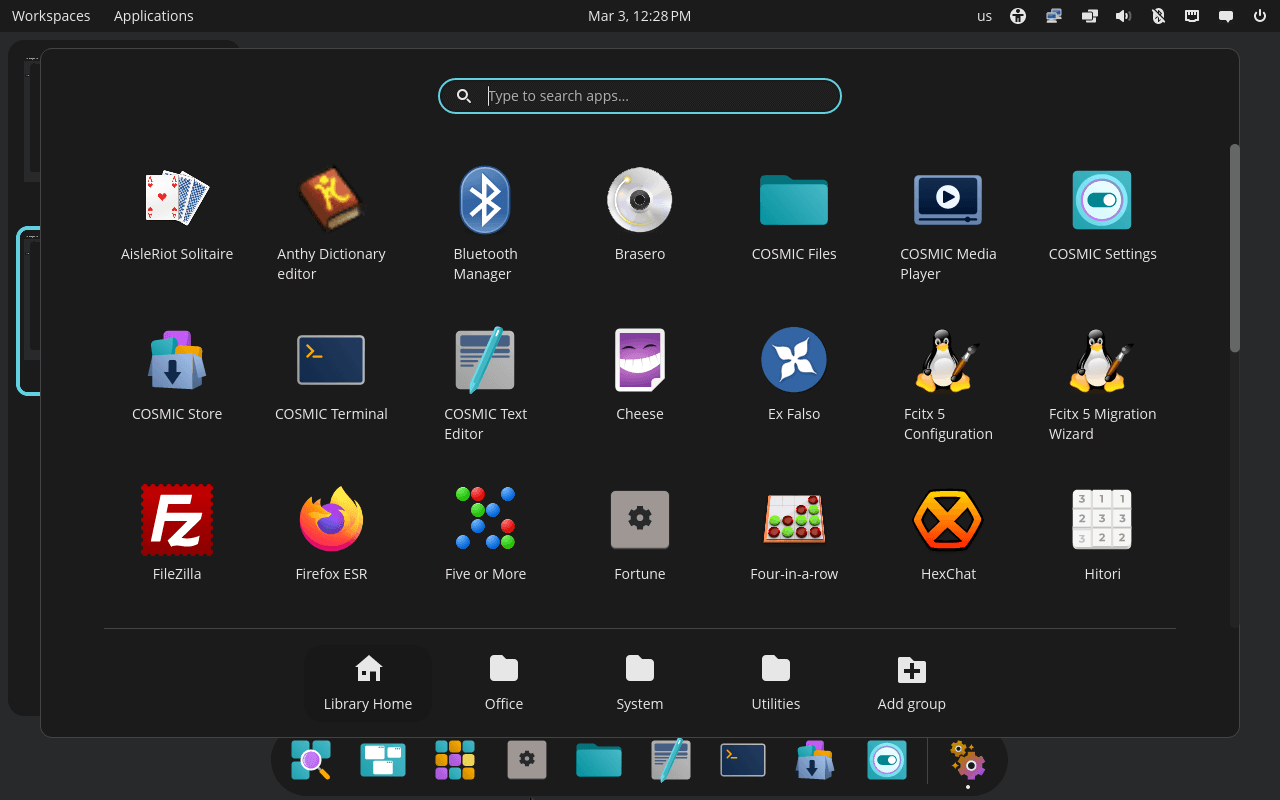Open COSMIC Media Player
The width and height of the screenshot is (1280, 800).
(948, 199)
